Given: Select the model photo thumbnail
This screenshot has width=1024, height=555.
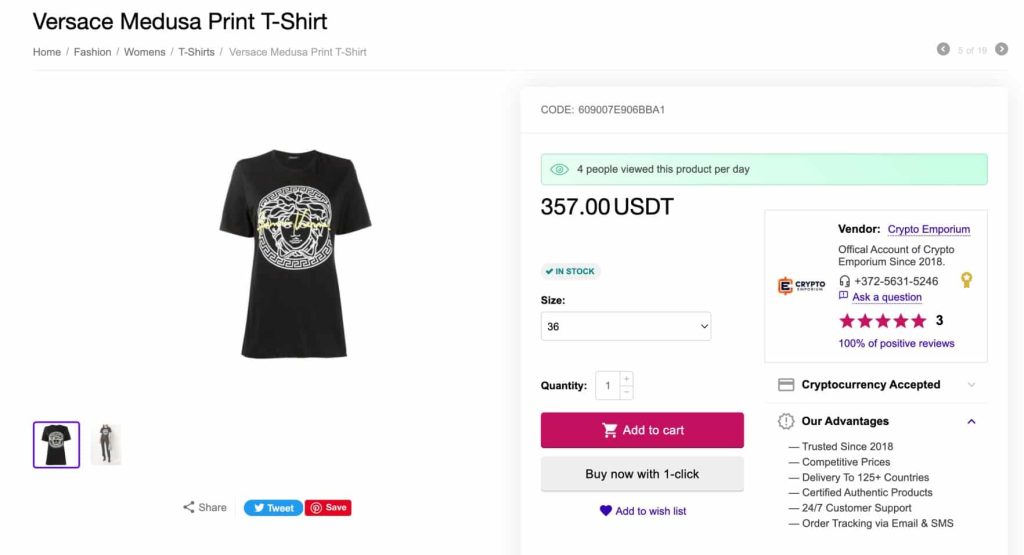Looking at the screenshot, I should [106, 445].
